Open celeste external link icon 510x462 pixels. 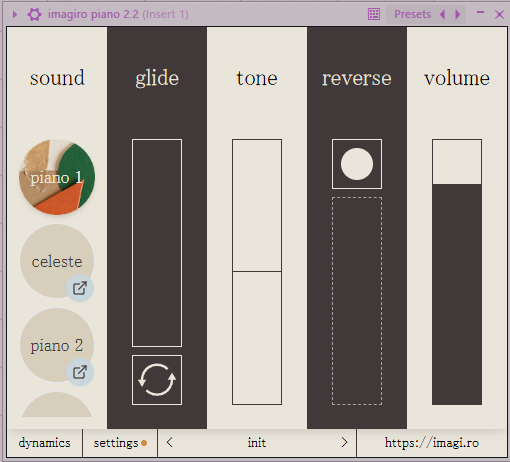coord(80,288)
